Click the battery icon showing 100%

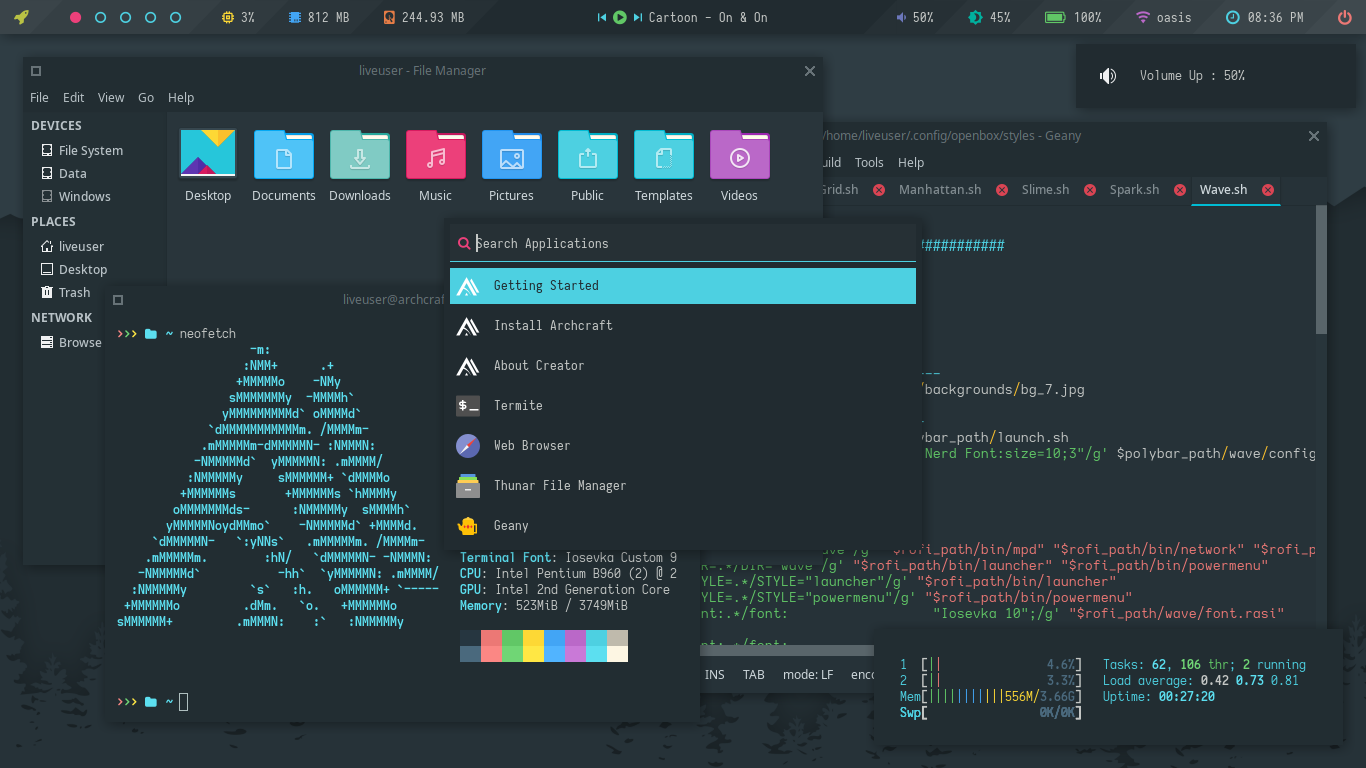click(1054, 18)
